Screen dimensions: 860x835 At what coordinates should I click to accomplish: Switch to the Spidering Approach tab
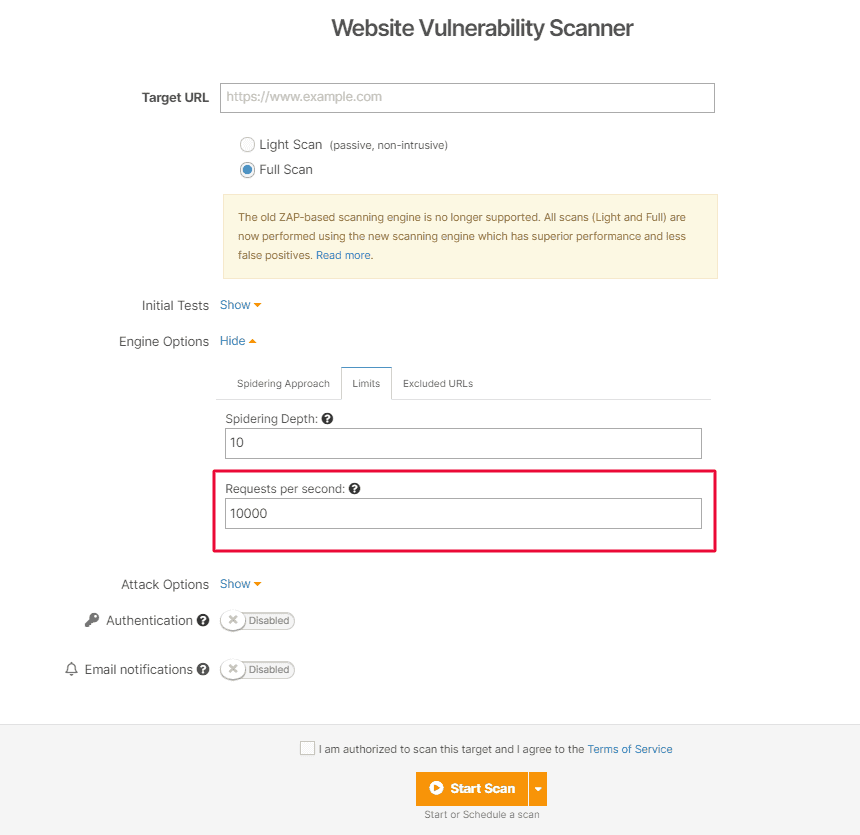click(283, 384)
